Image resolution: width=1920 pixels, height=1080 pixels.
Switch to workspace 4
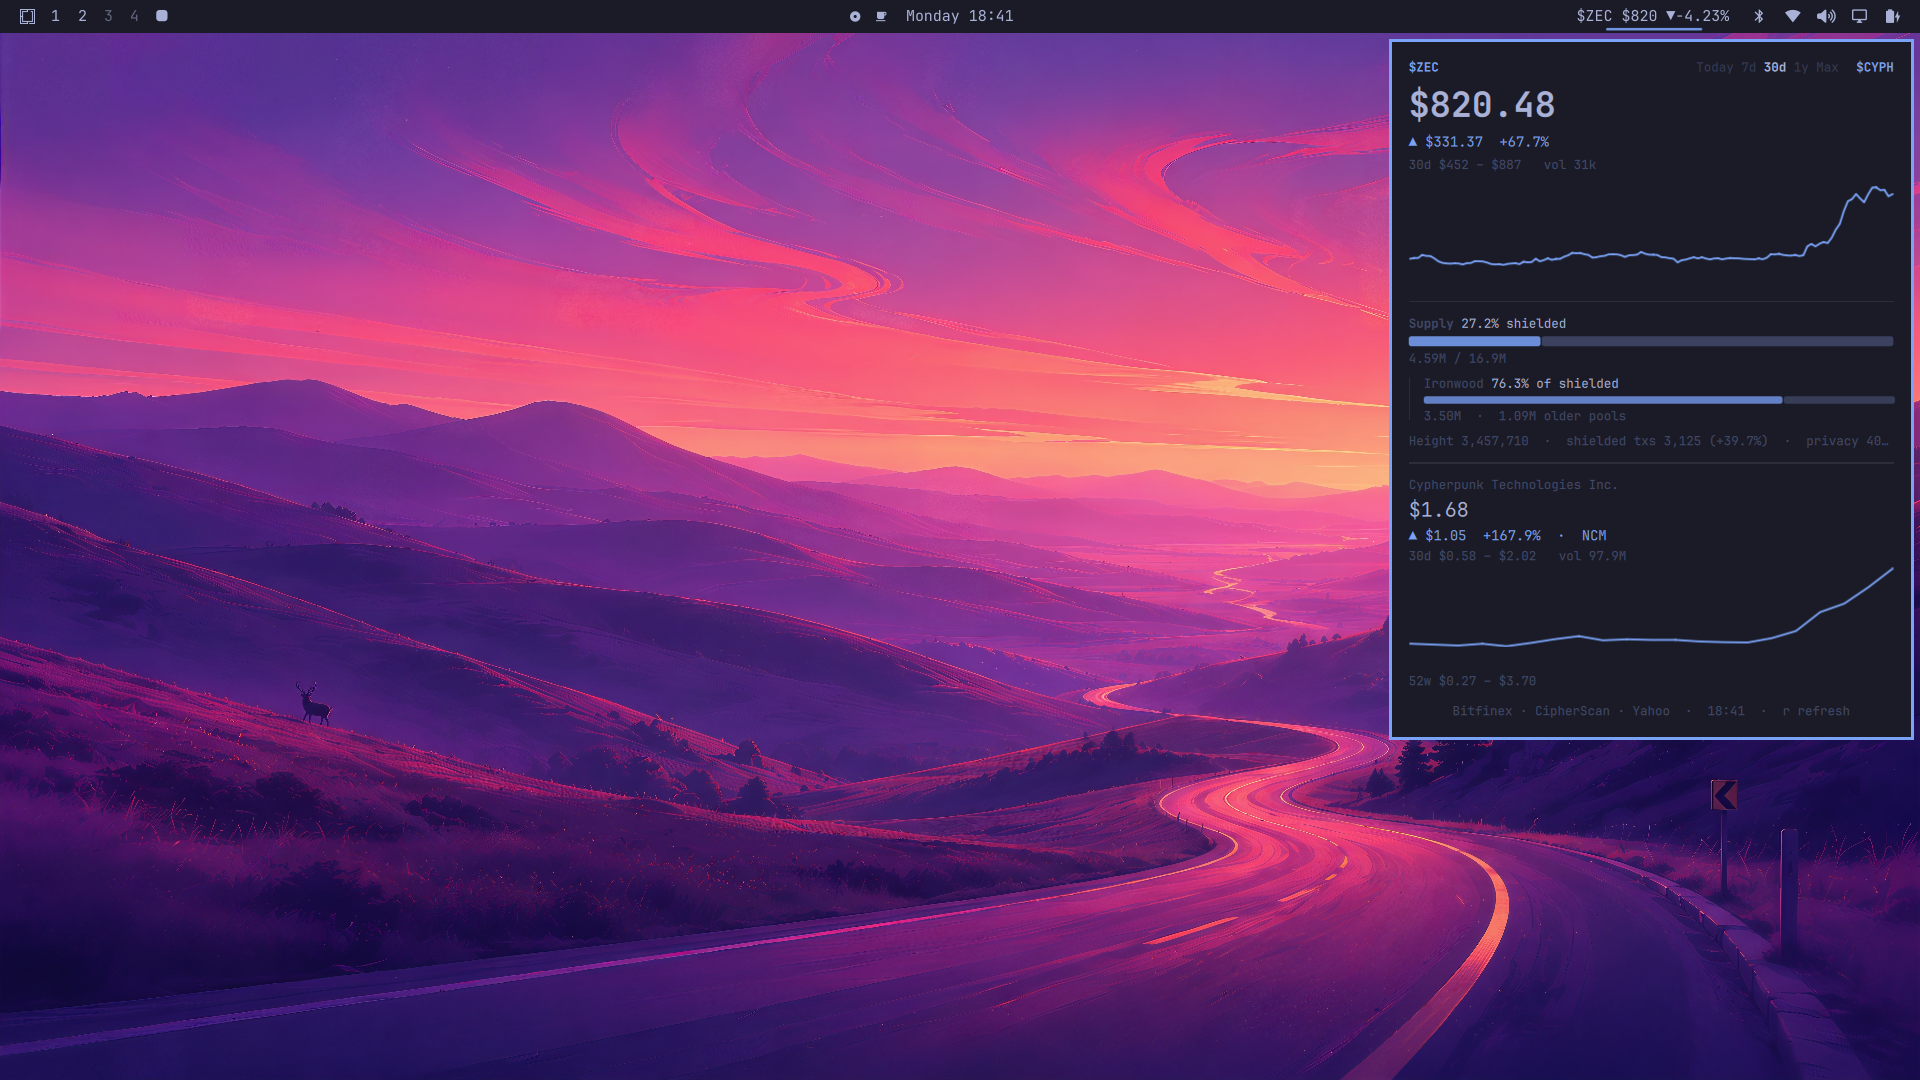(134, 16)
